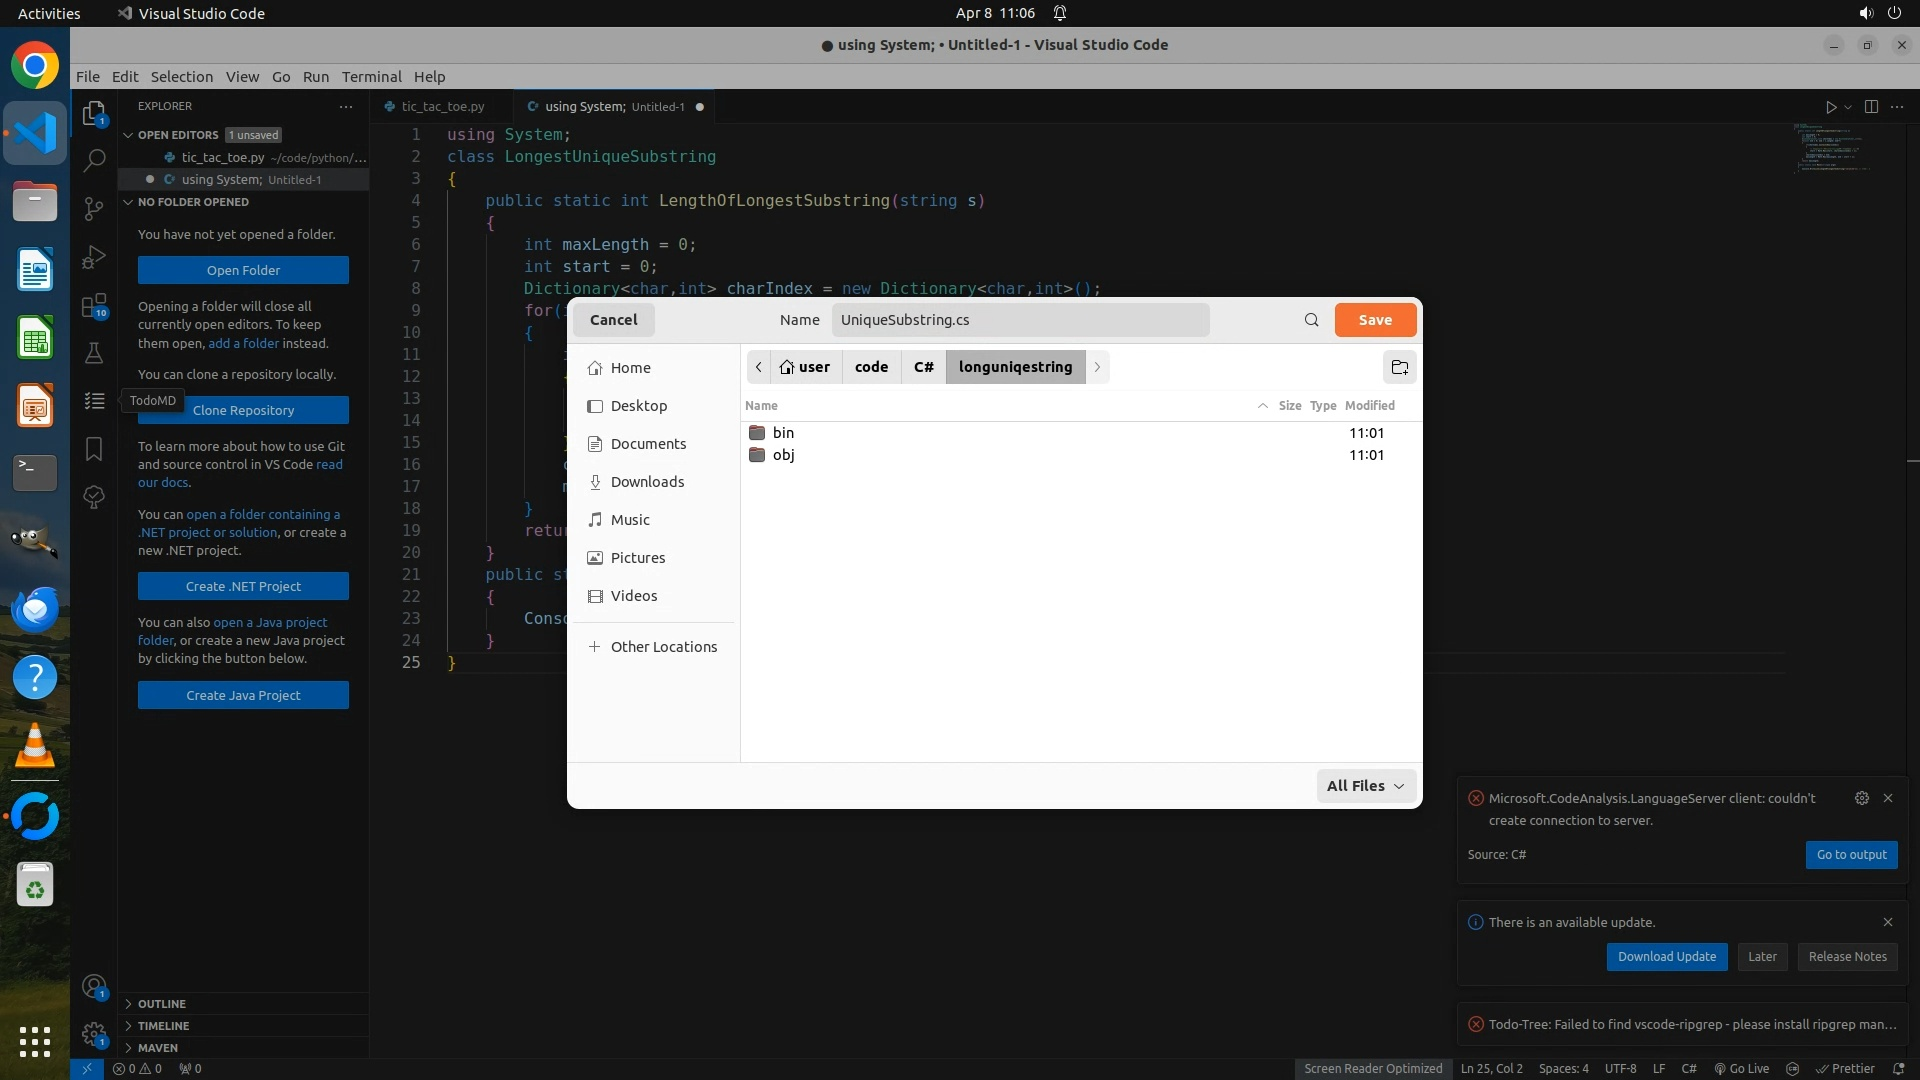Screen dimensions: 1920x1080
Task: Open the Run and Debug view
Action: click(94, 257)
